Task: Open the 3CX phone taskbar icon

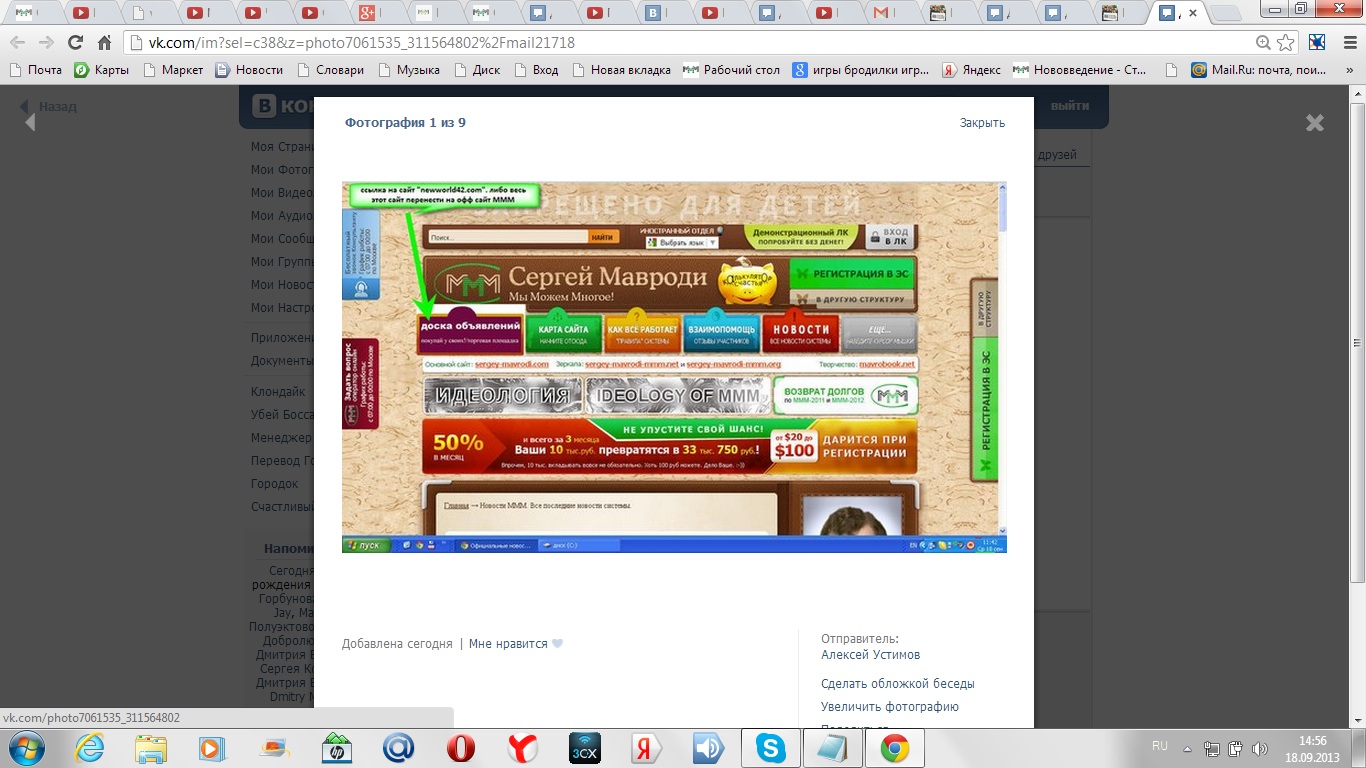Action: [x=585, y=748]
